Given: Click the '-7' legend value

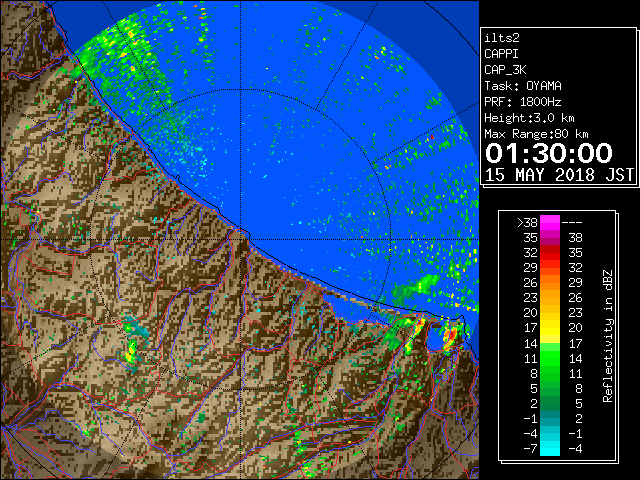Looking at the screenshot, I should pos(530,449).
